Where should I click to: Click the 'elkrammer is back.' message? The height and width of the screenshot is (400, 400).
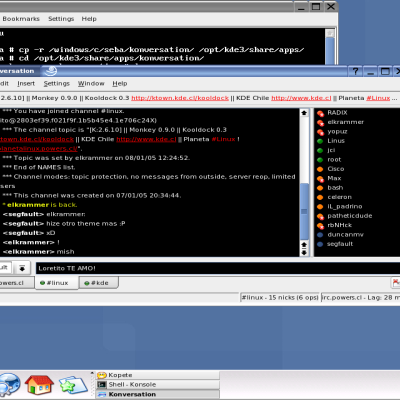click(x=40, y=205)
